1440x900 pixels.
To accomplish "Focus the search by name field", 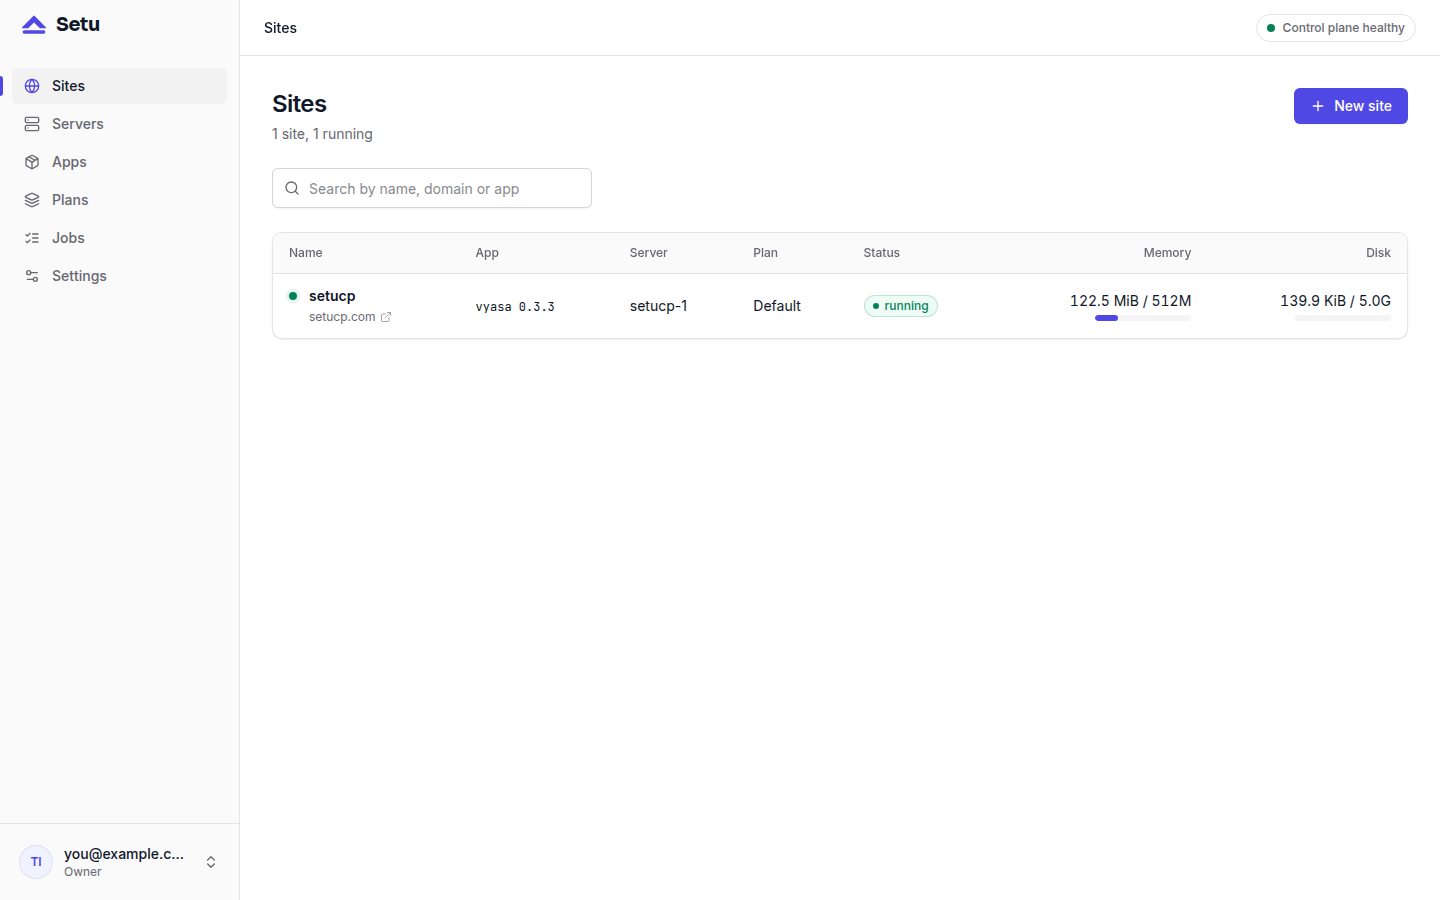I will [x=432, y=188].
